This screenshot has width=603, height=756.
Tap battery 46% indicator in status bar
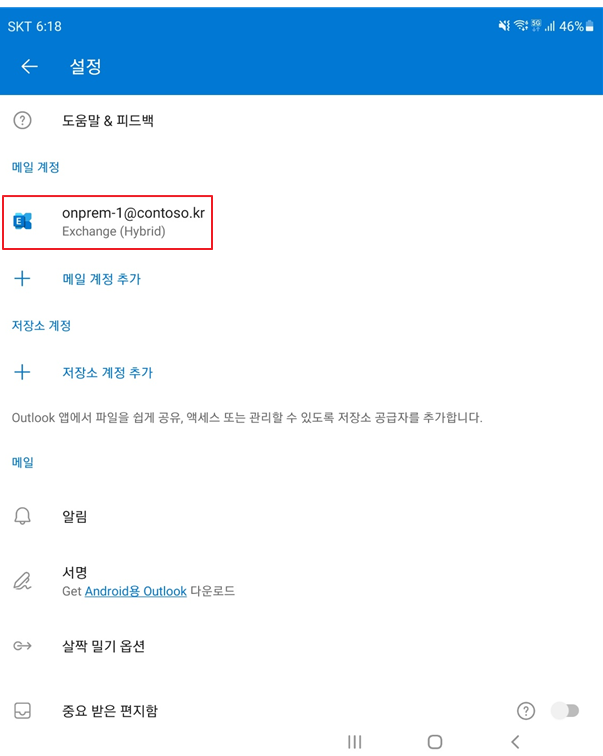[x=576, y=26]
